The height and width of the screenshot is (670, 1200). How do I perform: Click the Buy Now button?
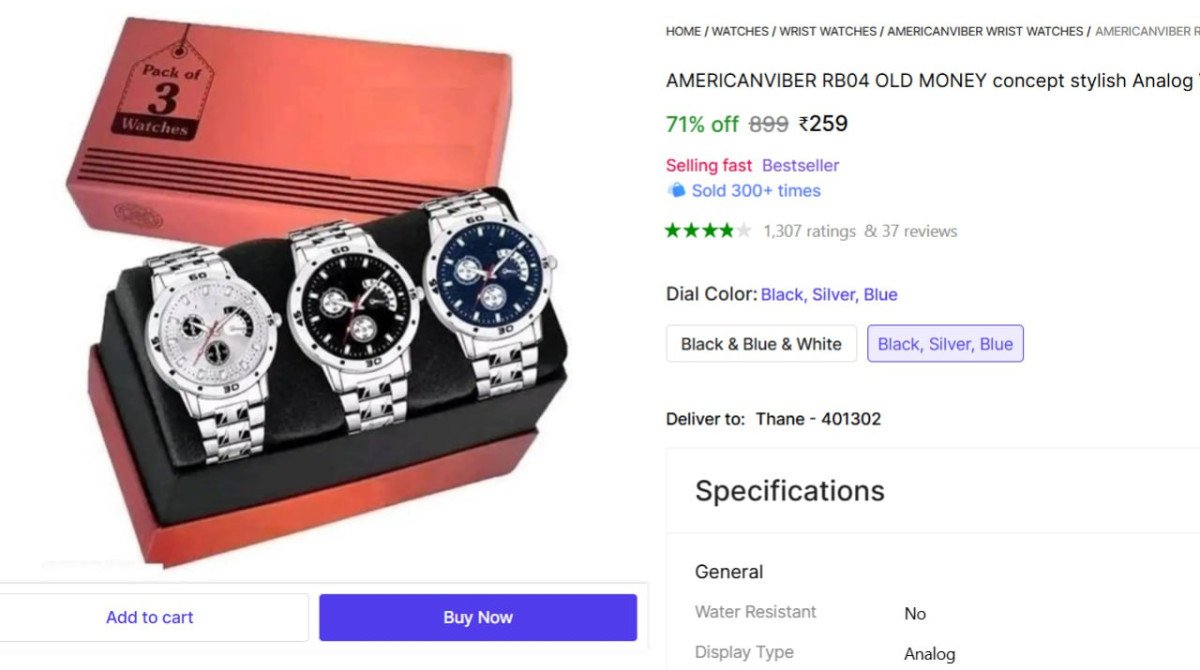click(478, 617)
